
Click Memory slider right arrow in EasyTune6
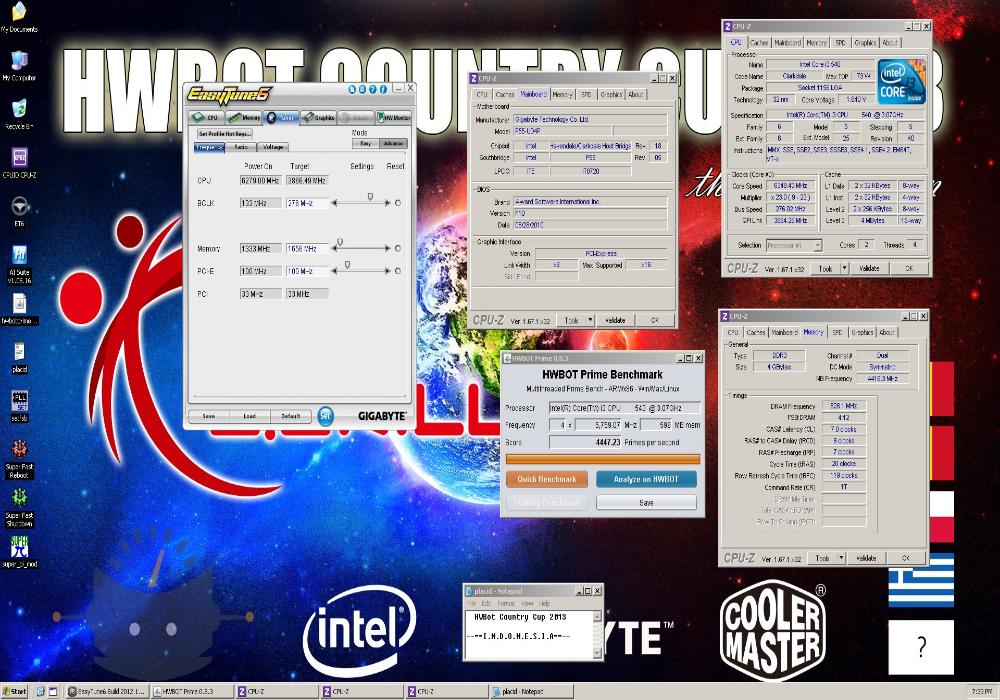click(386, 248)
